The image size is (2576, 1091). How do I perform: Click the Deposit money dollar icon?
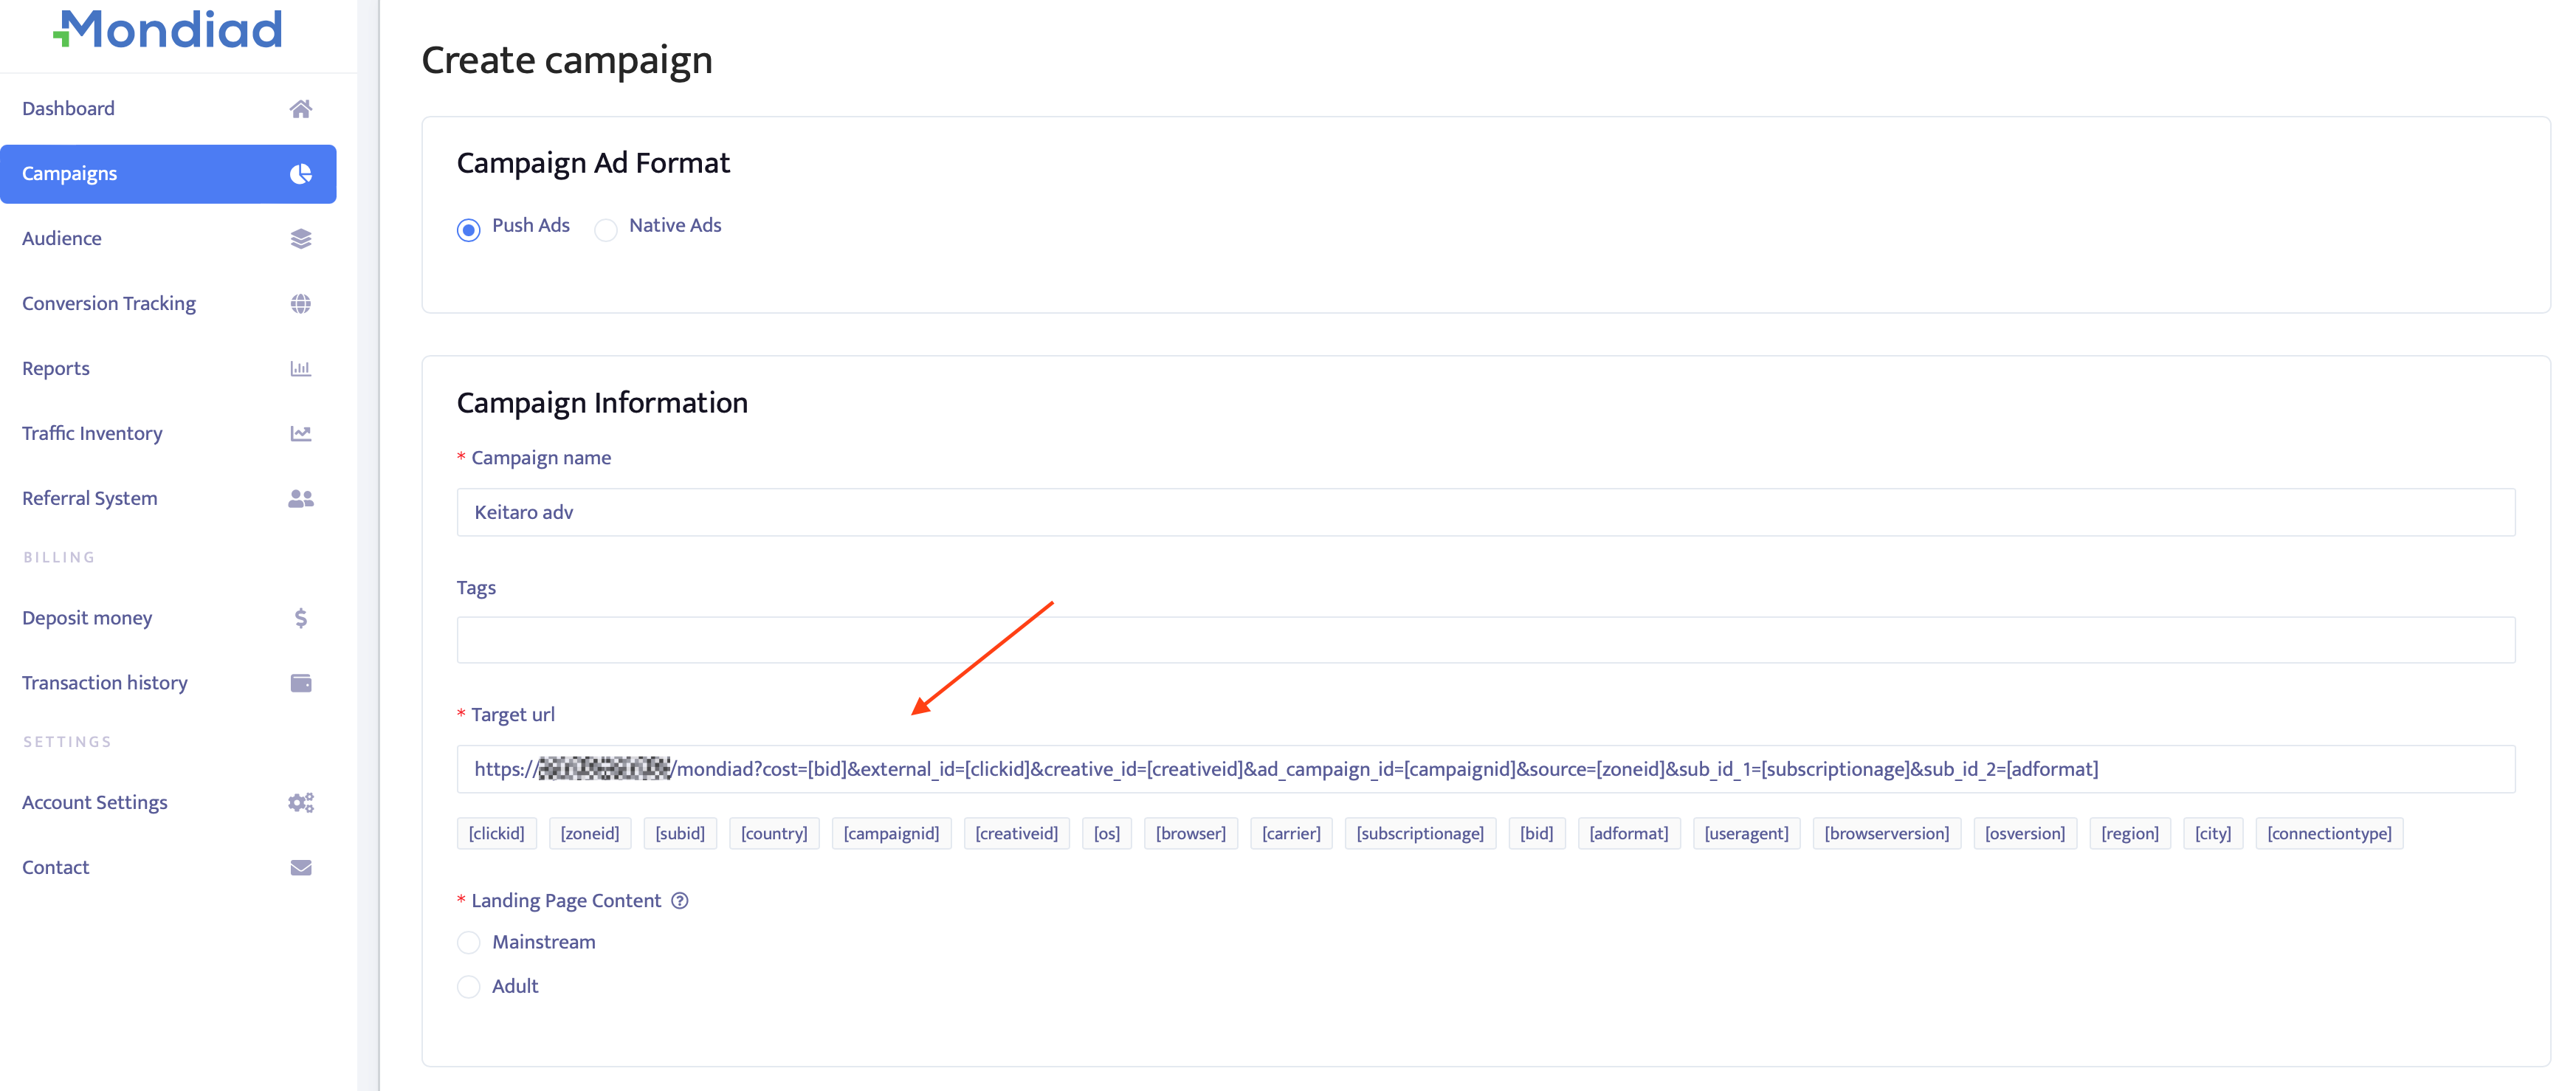tap(300, 619)
